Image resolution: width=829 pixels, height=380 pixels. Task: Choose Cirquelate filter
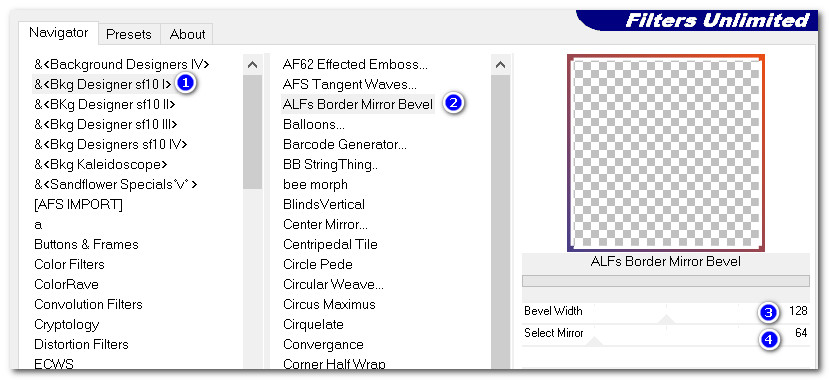(313, 325)
